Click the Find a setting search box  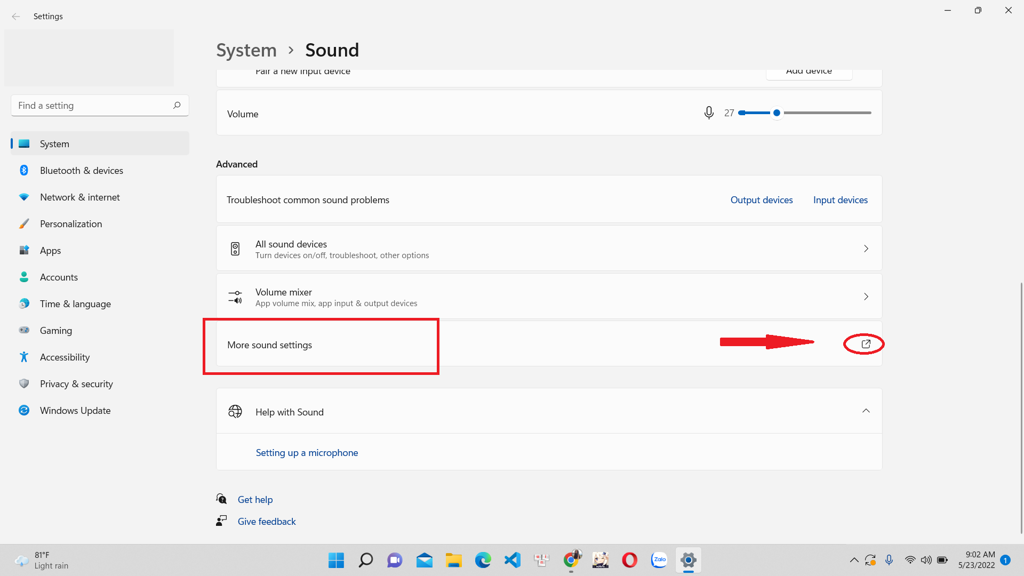point(100,106)
